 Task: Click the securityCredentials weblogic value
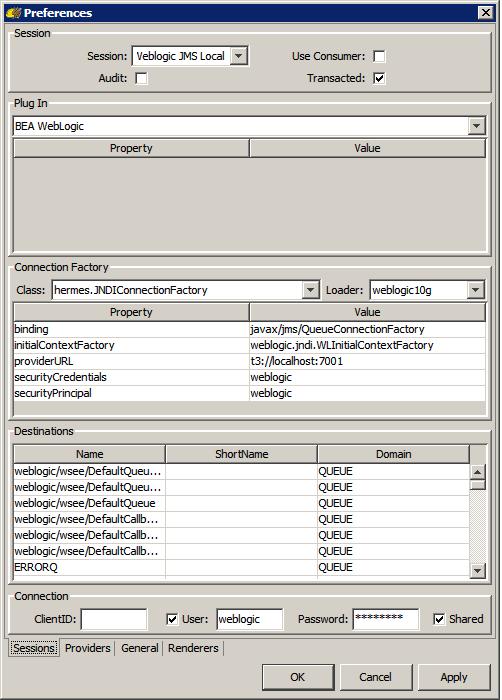tap(367, 377)
